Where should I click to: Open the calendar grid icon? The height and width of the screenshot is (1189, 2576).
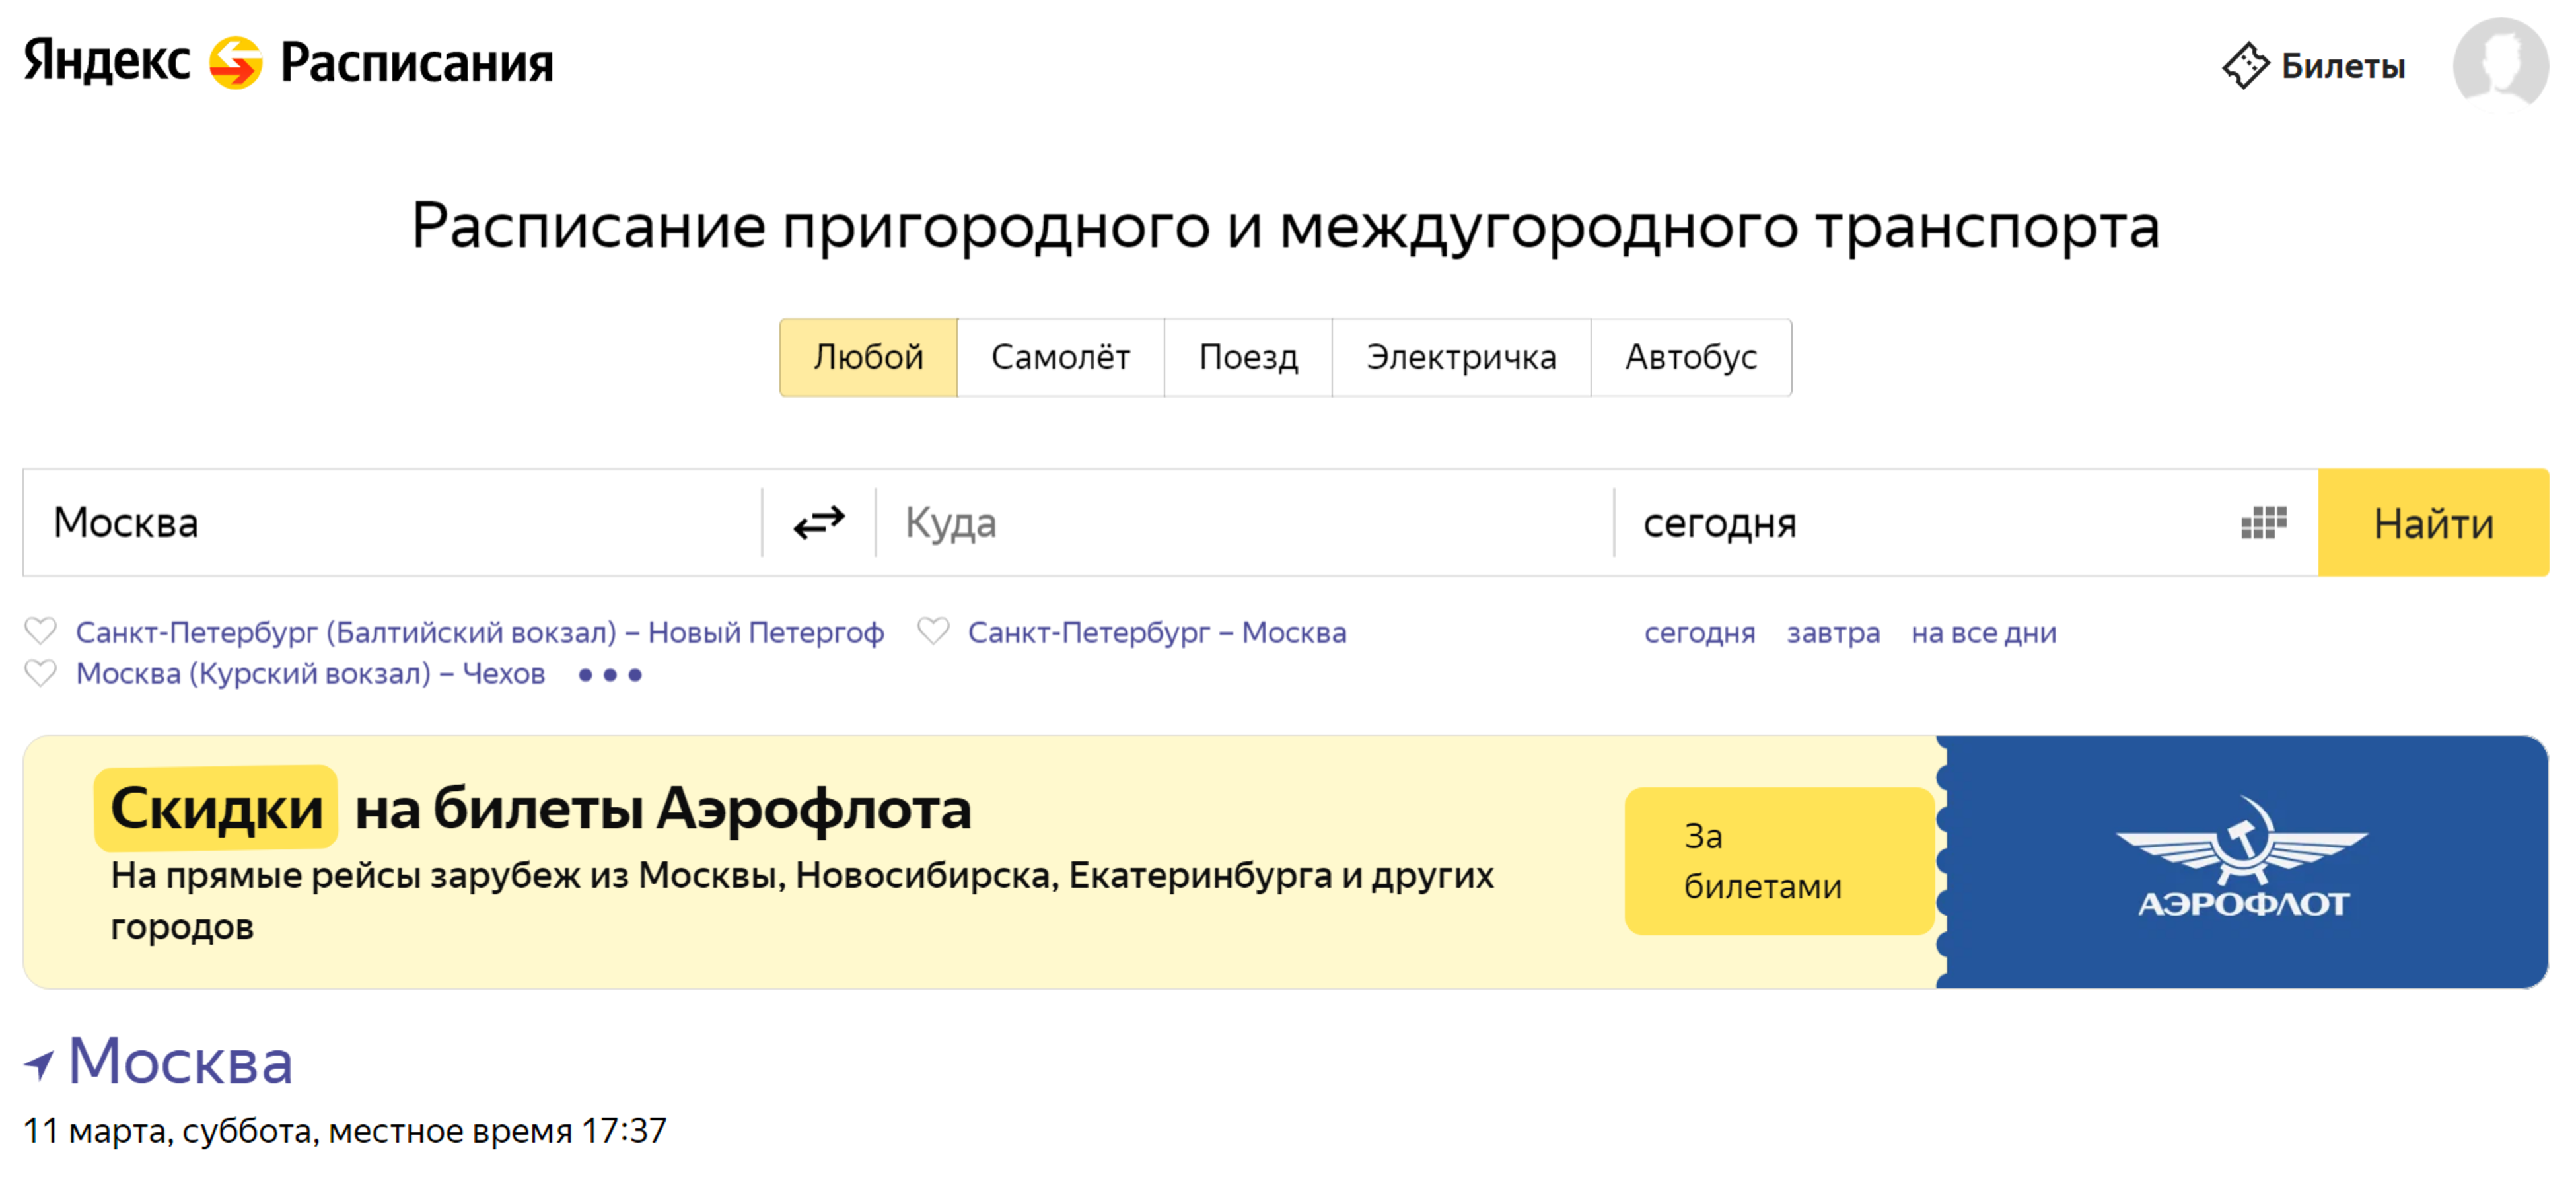[2263, 522]
